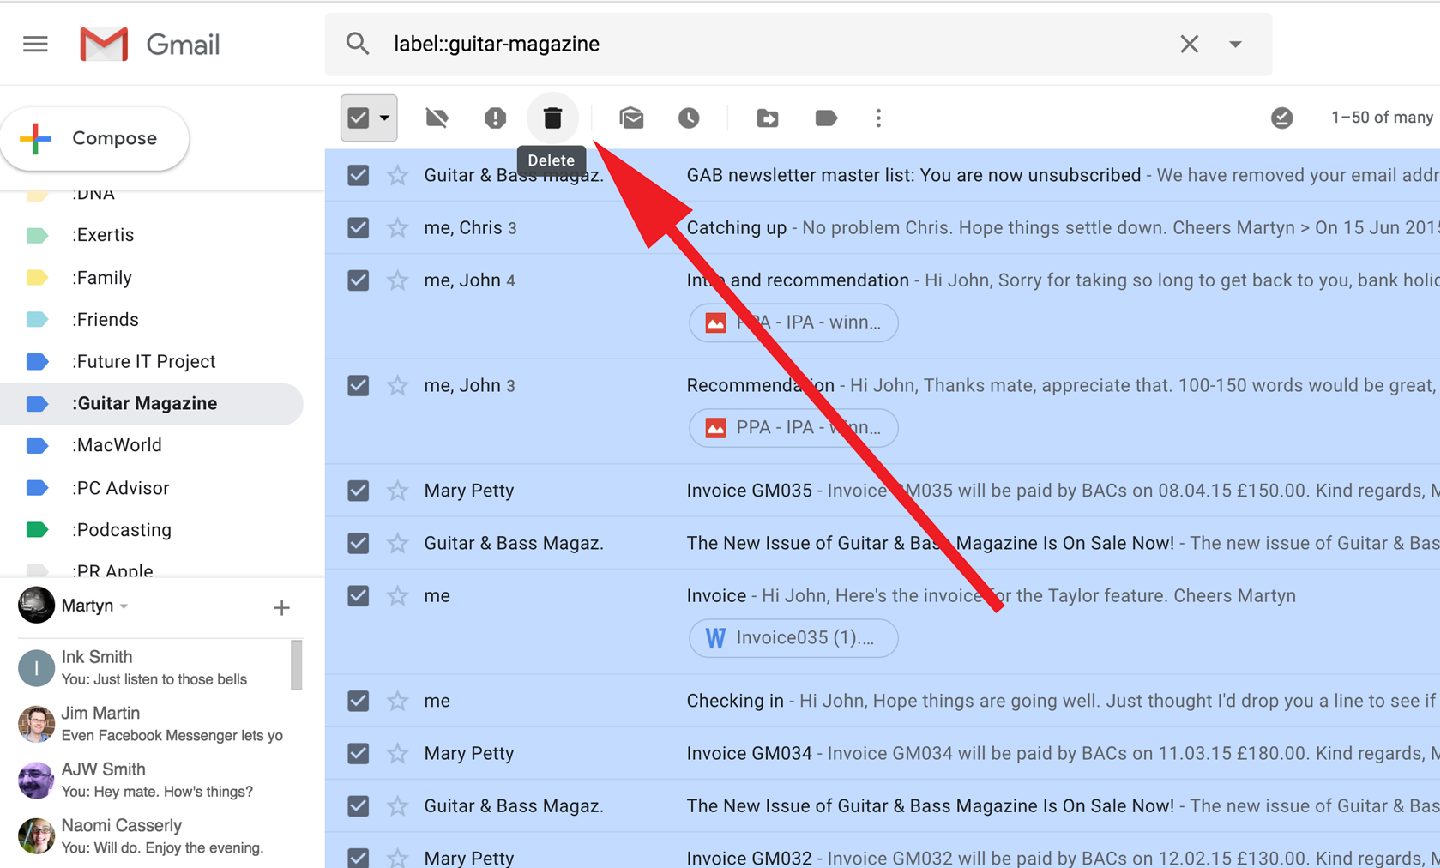Click Martyn's profile avatar in chat
1440x868 pixels.
pos(36,606)
